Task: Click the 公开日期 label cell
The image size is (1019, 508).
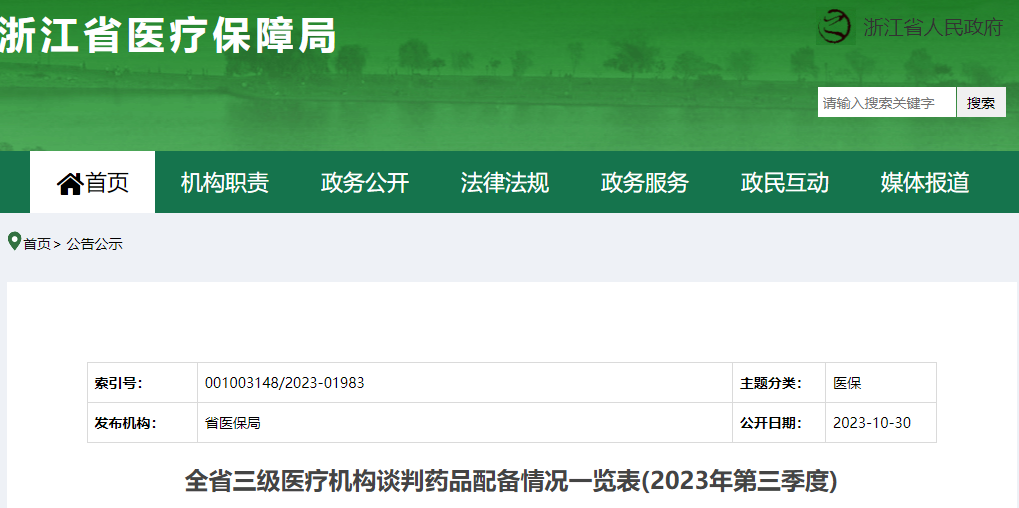Action: tap(779, 423)
